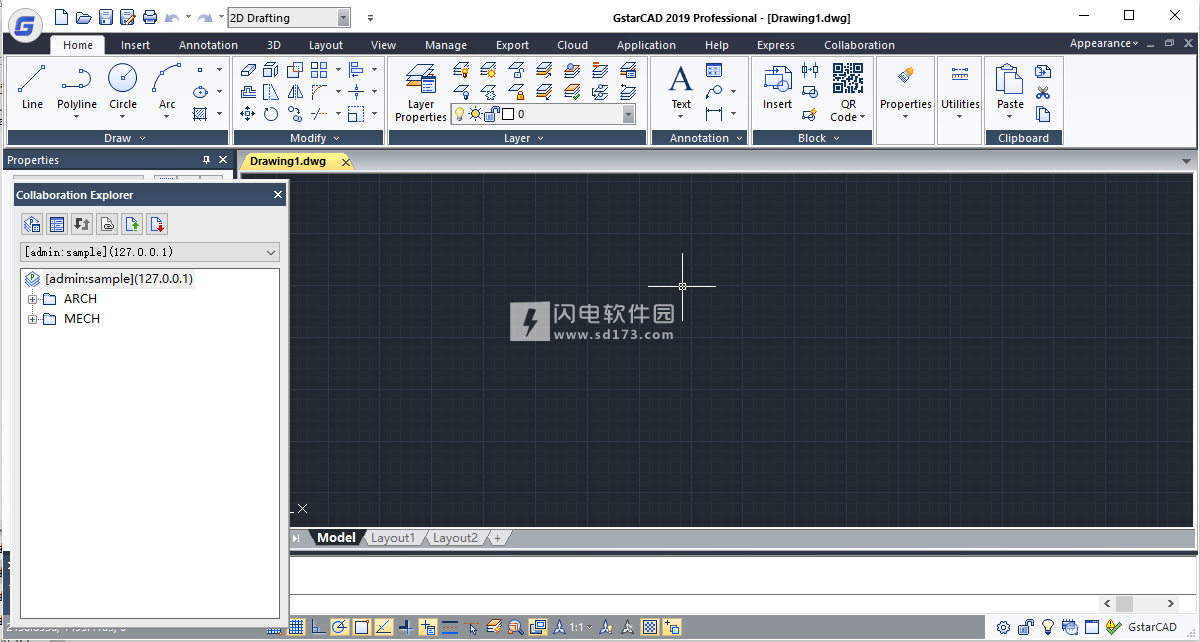The image size is (1200, 642).
Task: Click the Utilities measure icon
Action: pos(960,76)
